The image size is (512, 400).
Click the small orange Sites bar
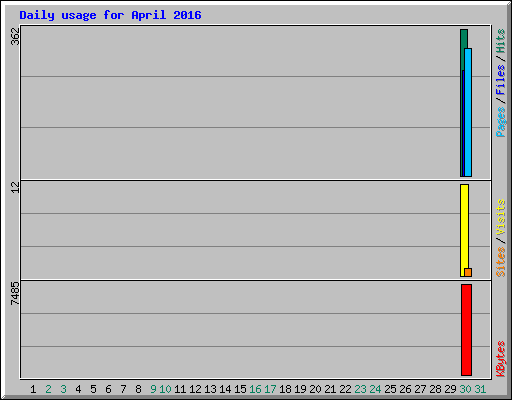click(x=468, y=272)
